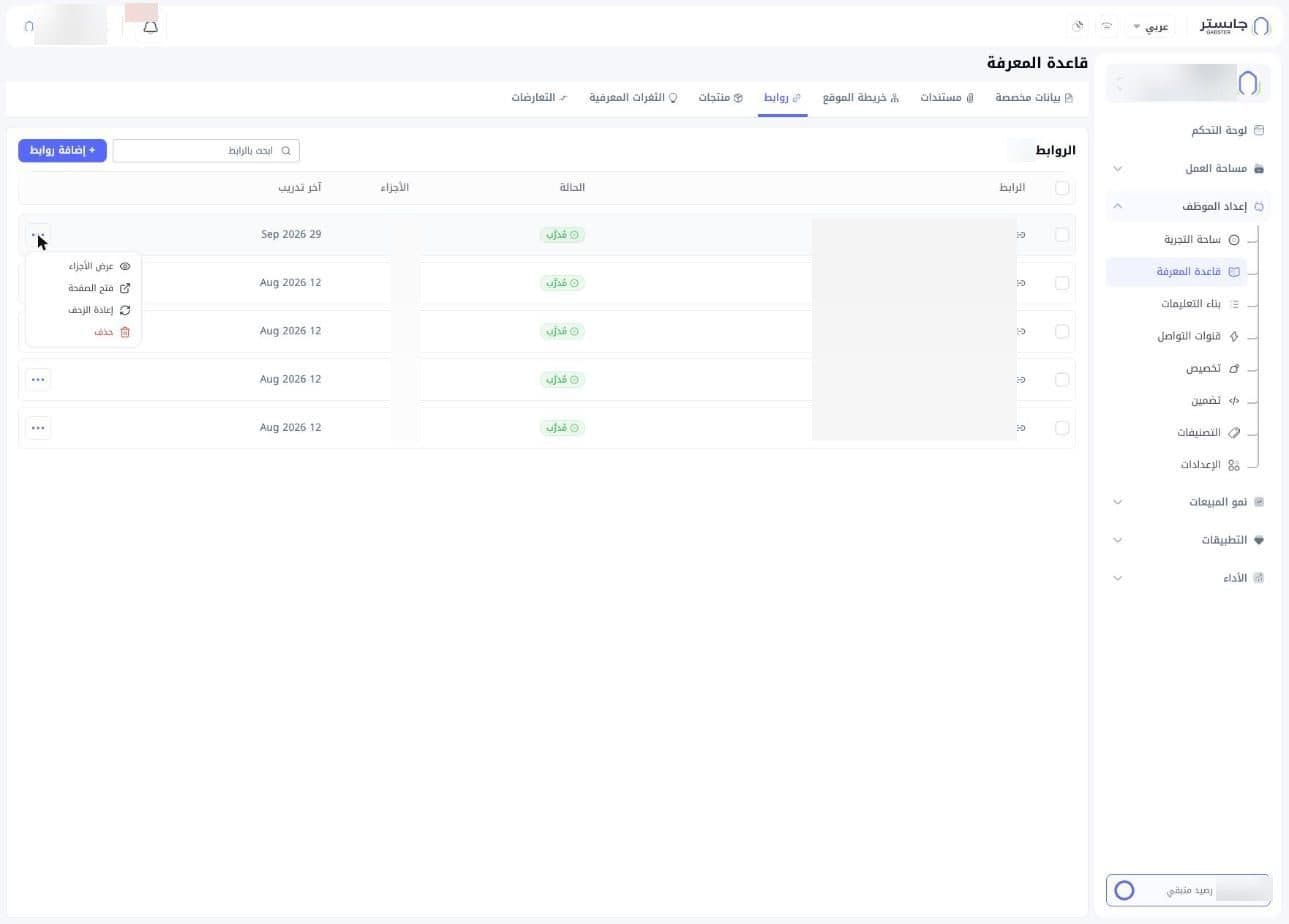
Task: Open تضمين embed page
Action: click(1214, 401)
